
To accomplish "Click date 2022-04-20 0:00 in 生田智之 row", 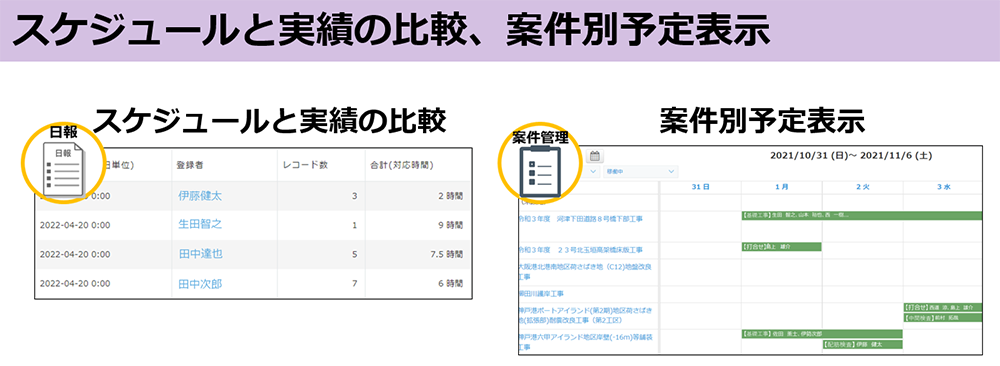I will pyautogui.click(x=75, y=225).
